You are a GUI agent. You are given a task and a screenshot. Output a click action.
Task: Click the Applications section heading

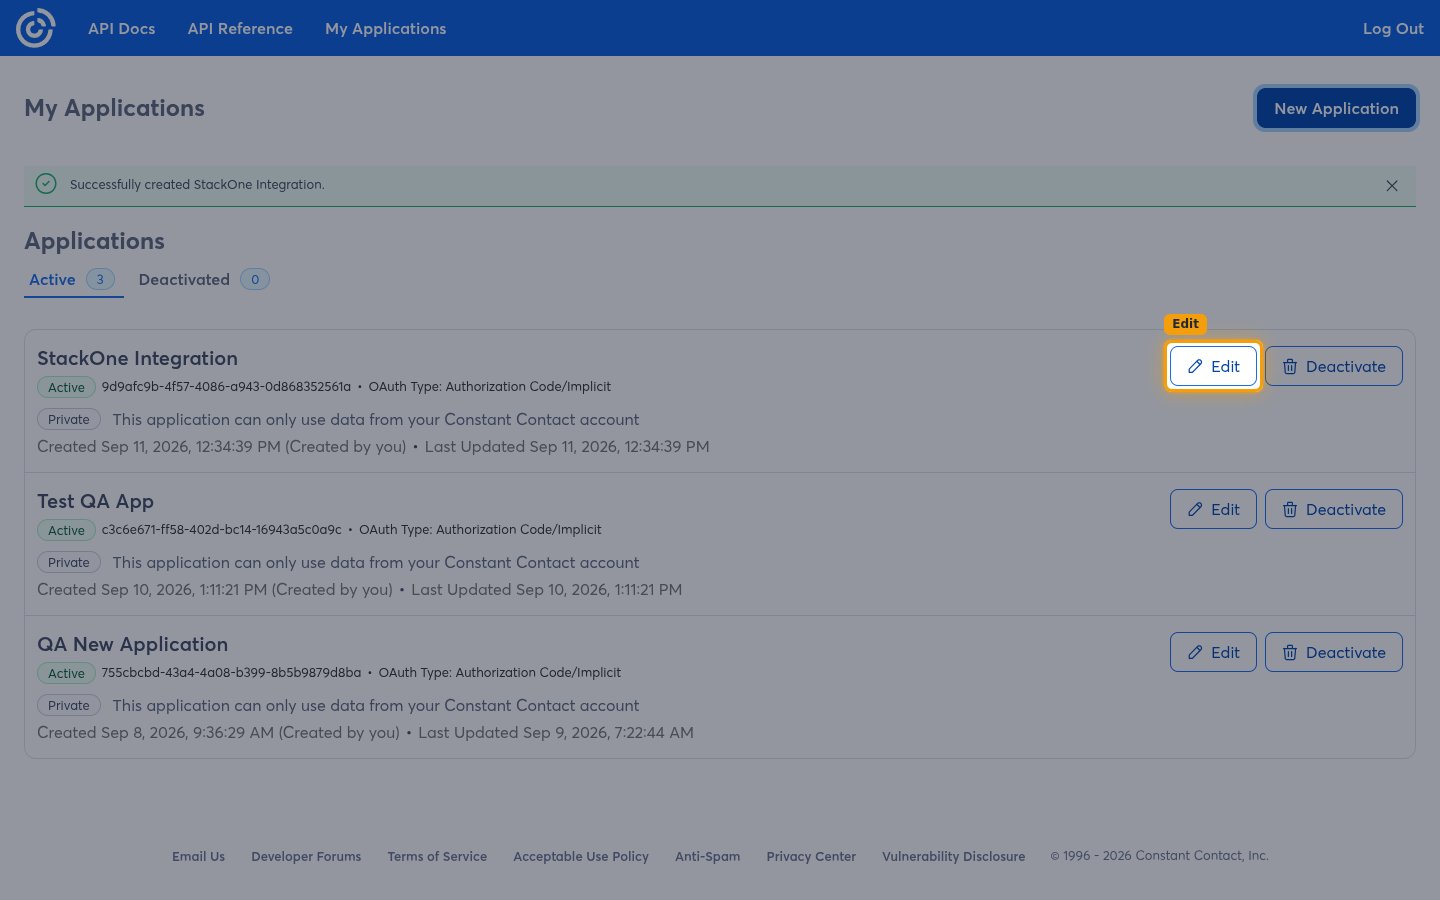(x=94, y=241)
